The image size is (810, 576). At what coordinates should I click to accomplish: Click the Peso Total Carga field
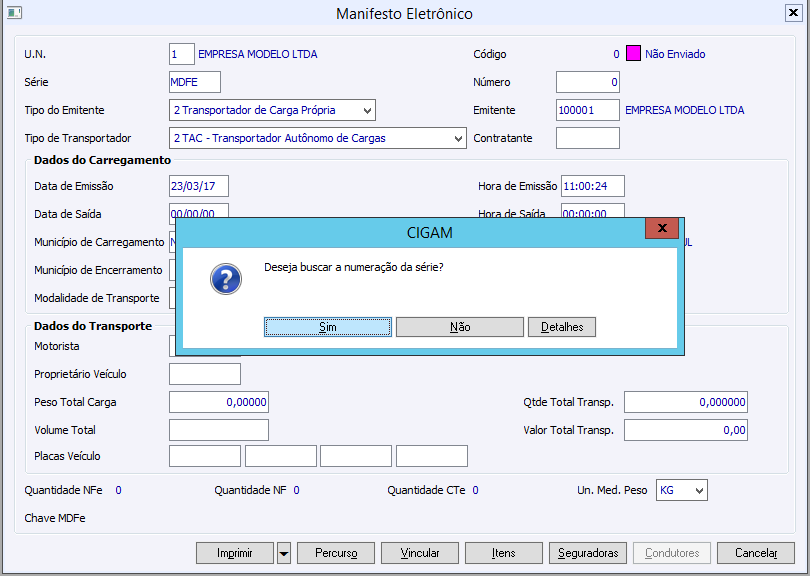pyautogui.click(x=219, y=402)
